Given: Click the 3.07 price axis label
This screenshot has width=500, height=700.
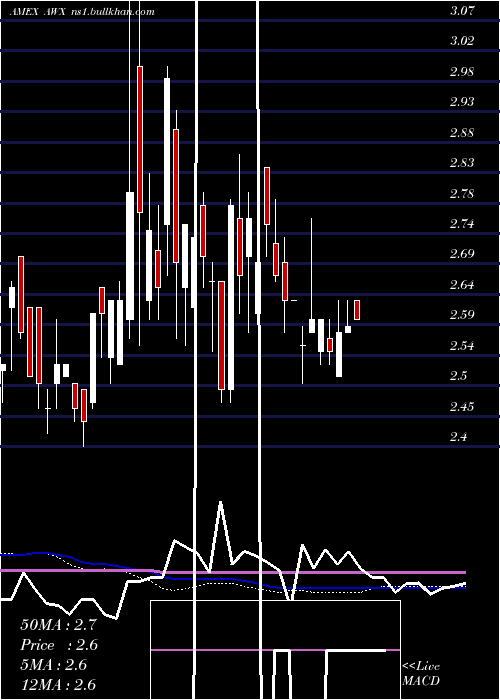Looking at the screenshot, I should click(462, 11).
